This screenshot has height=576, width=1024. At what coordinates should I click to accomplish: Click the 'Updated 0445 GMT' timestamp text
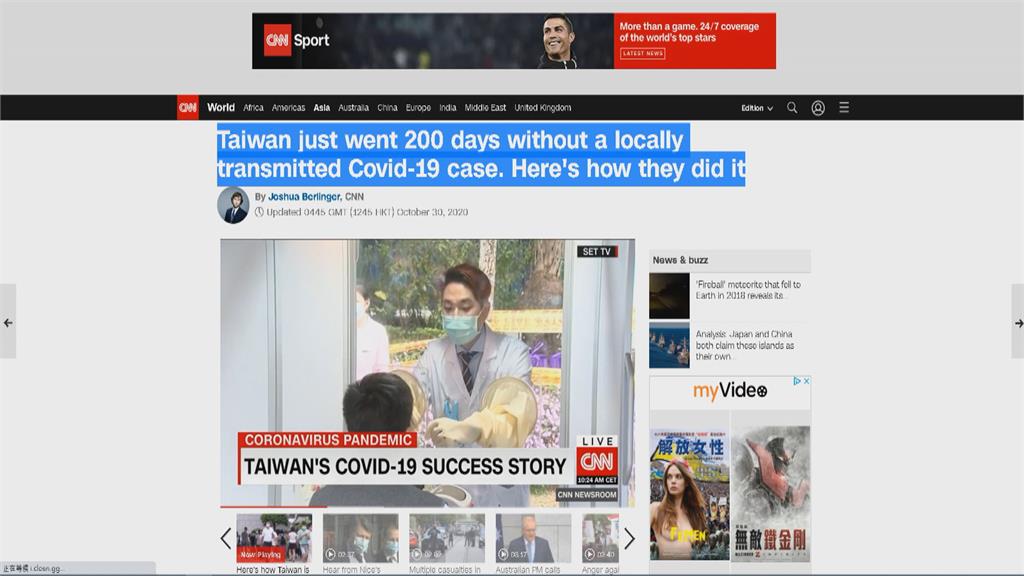pos(367,212)
